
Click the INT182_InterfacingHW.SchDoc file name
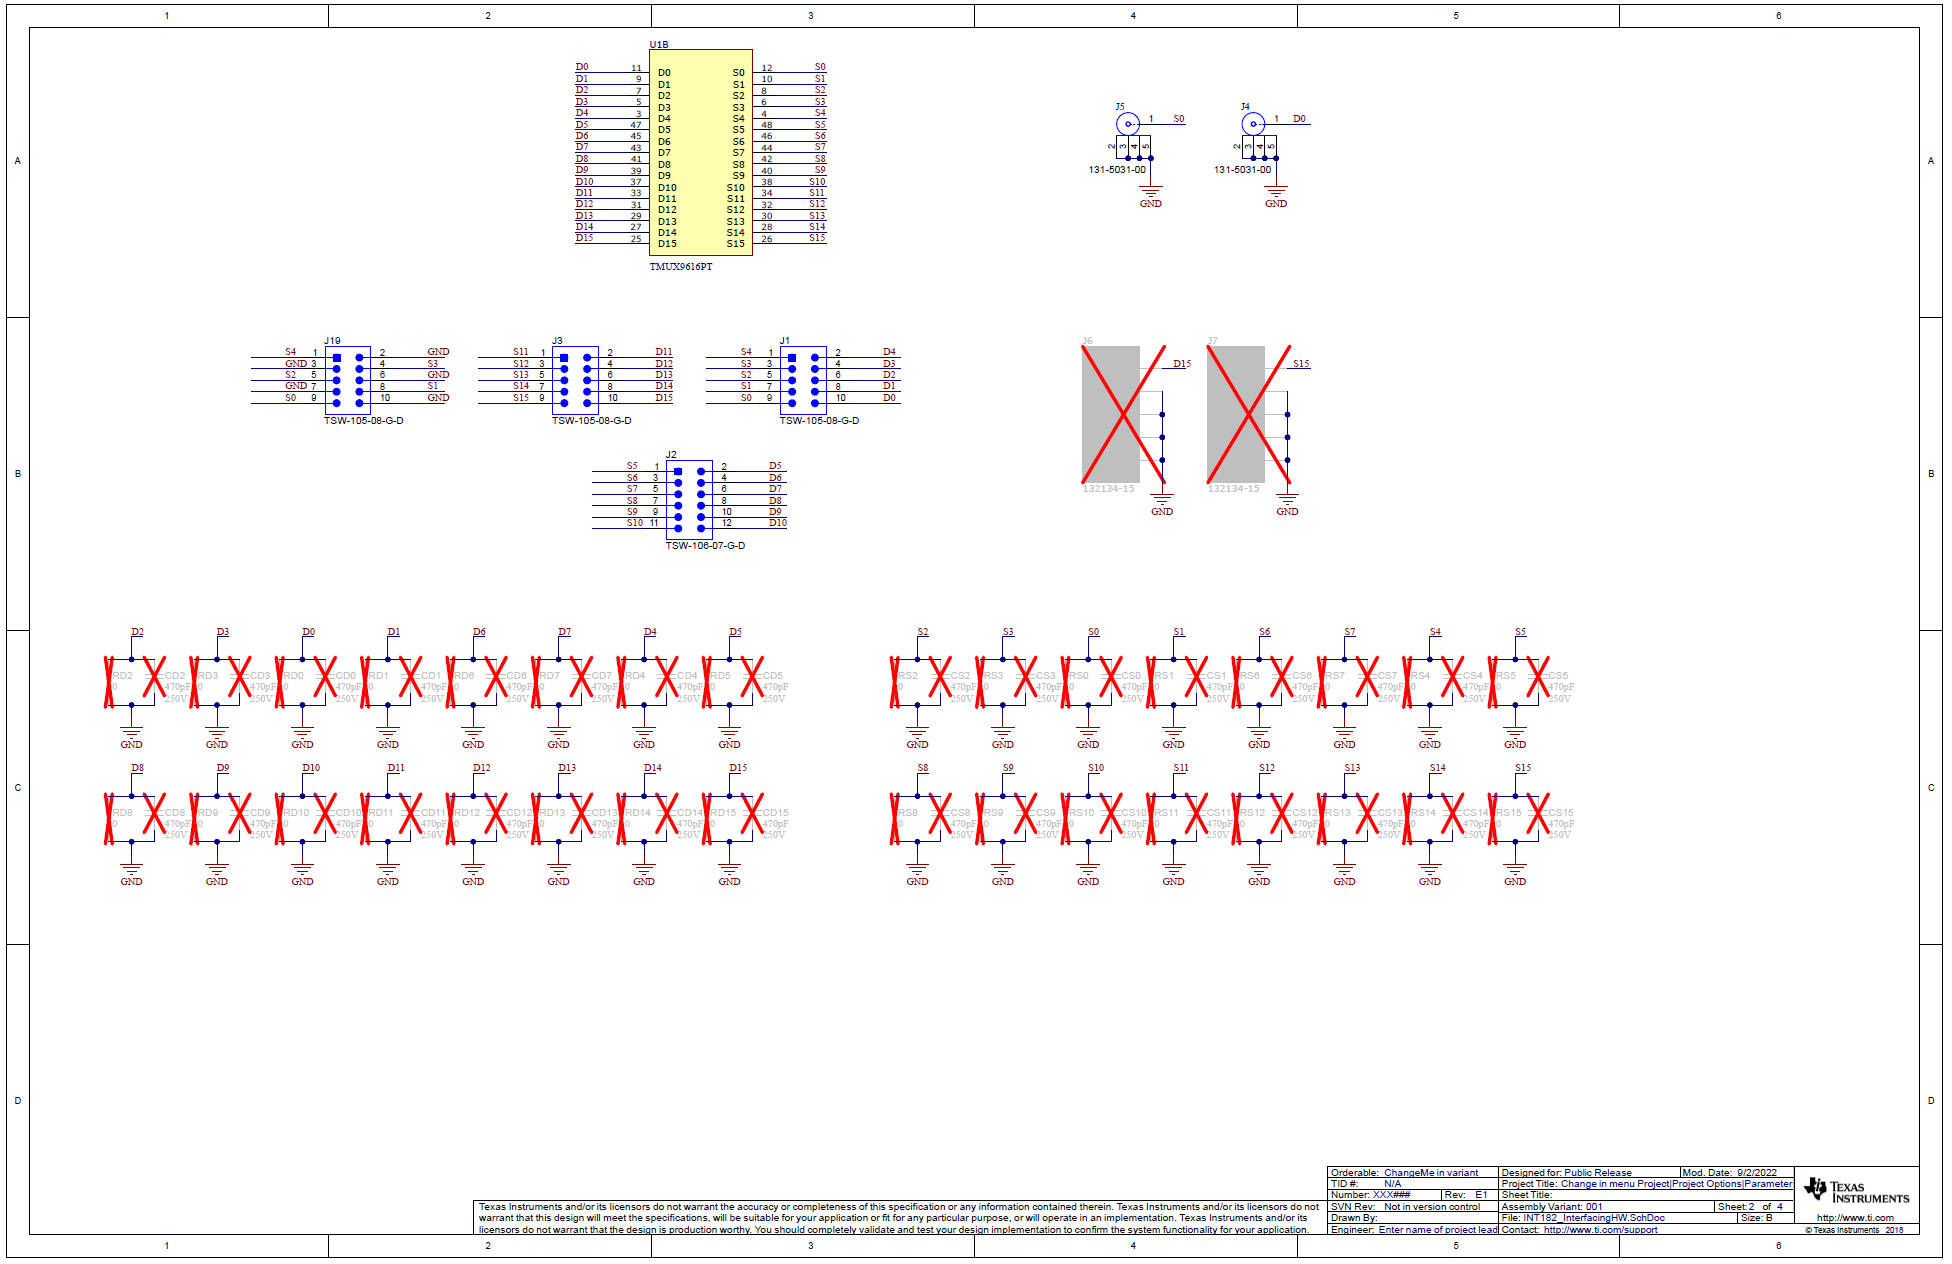[x=1594, y=1218]
